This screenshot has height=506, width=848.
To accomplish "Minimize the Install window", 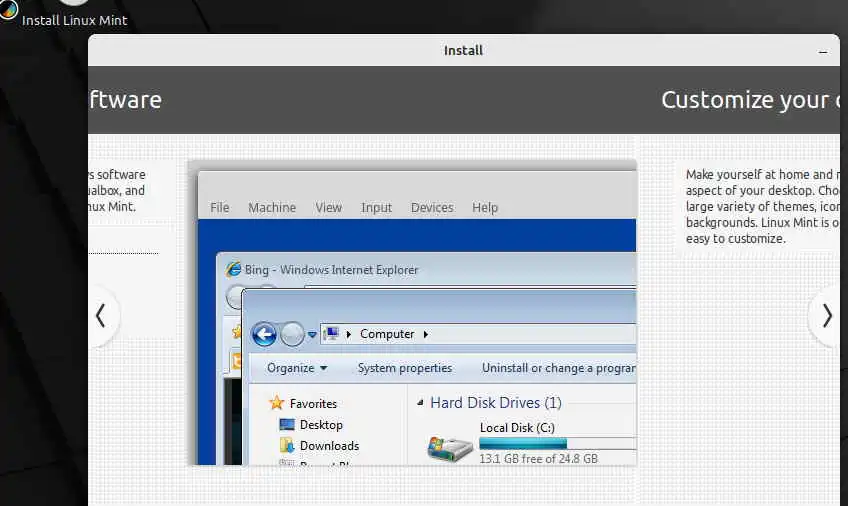I will tap(823, 52).
